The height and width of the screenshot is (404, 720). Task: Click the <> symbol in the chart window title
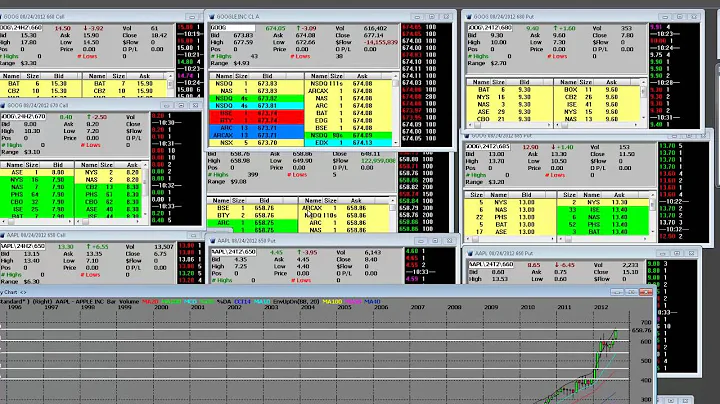[23, 292]
